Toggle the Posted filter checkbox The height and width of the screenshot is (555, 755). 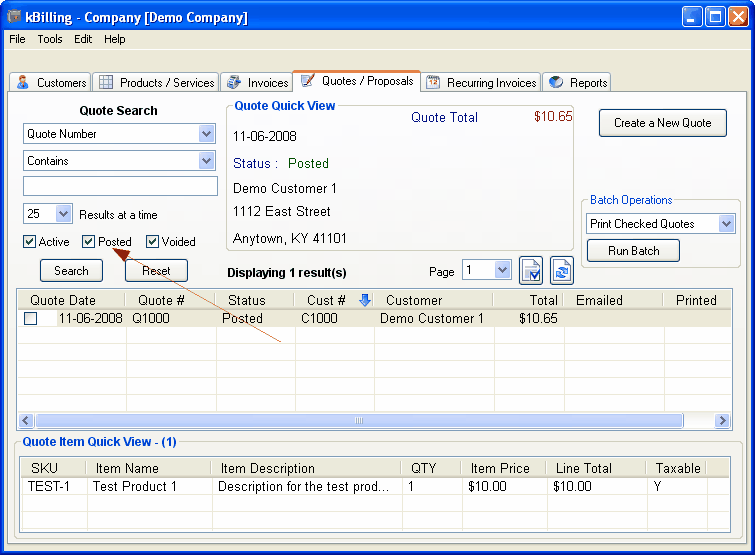(89, 241)
